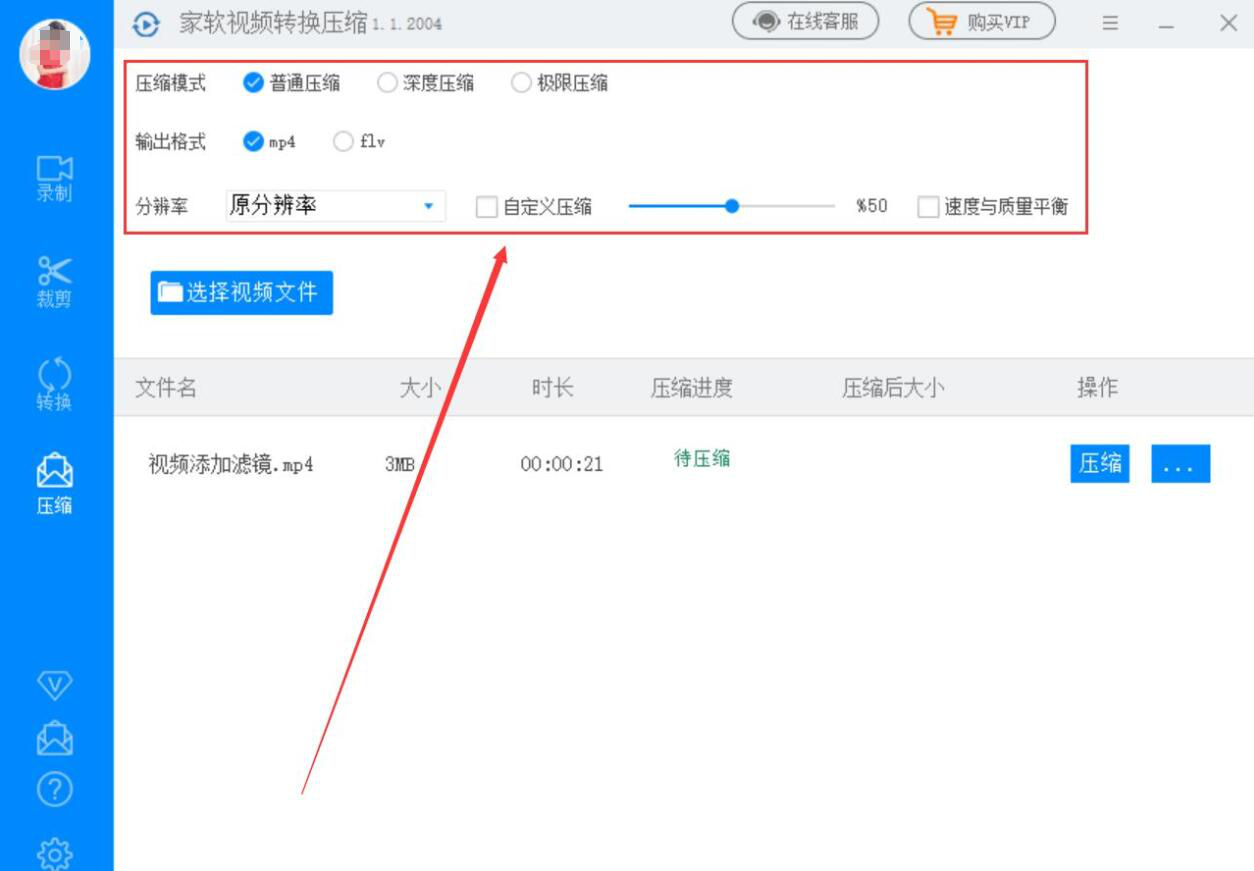Image resolution: width=1254 pixels, height=871 pixels.
Task: Close the application window
Action: (1229, 23)
